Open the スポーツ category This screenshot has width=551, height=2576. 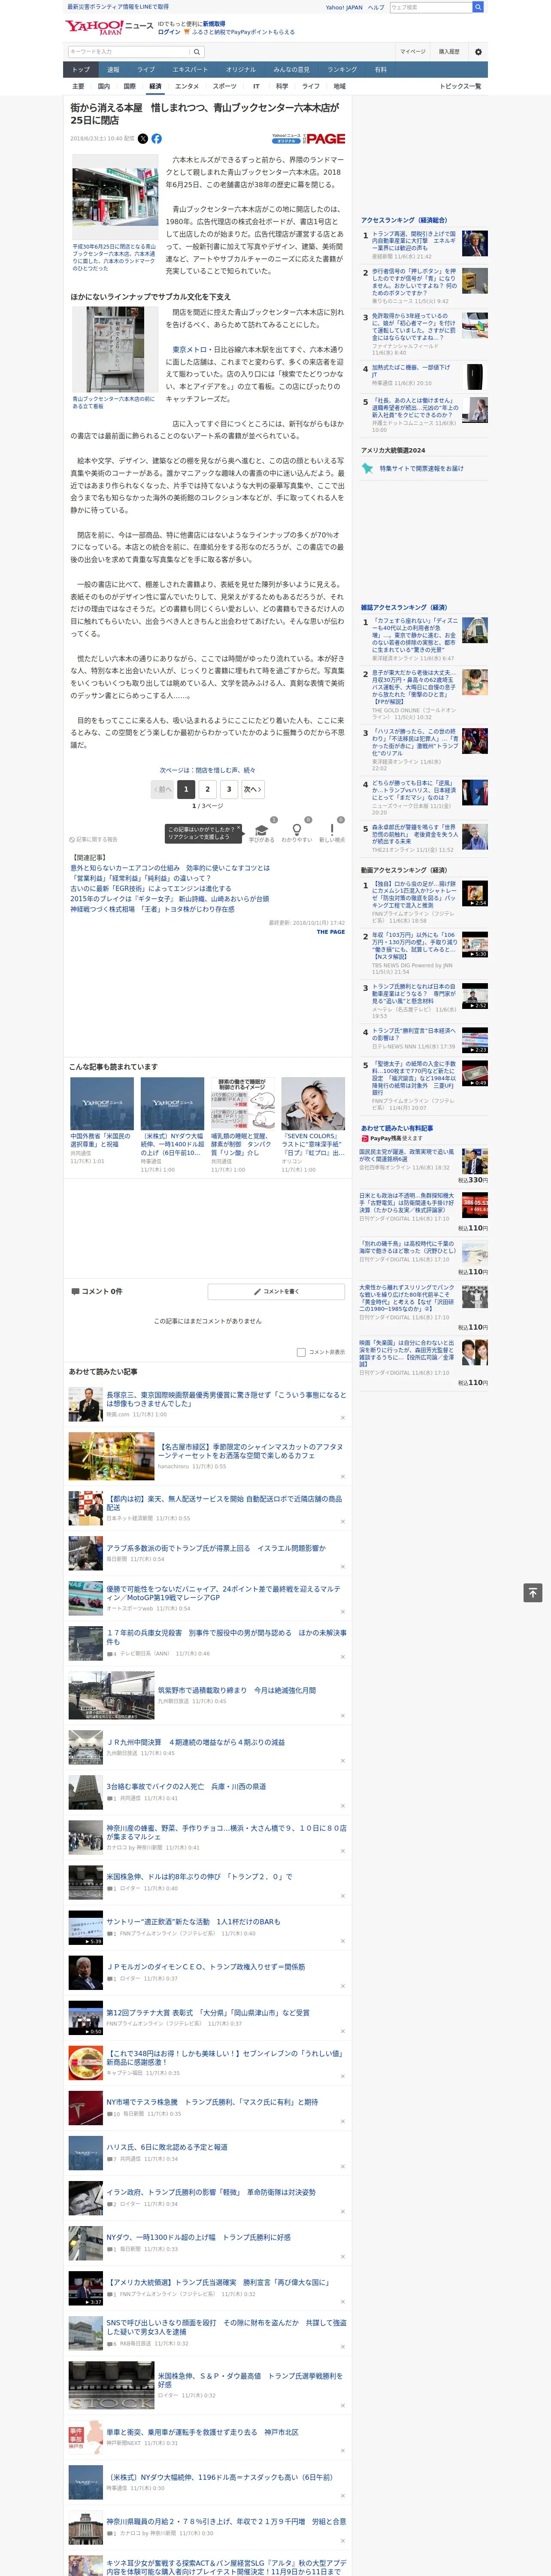pyautogui.click(x=225, y=86)
